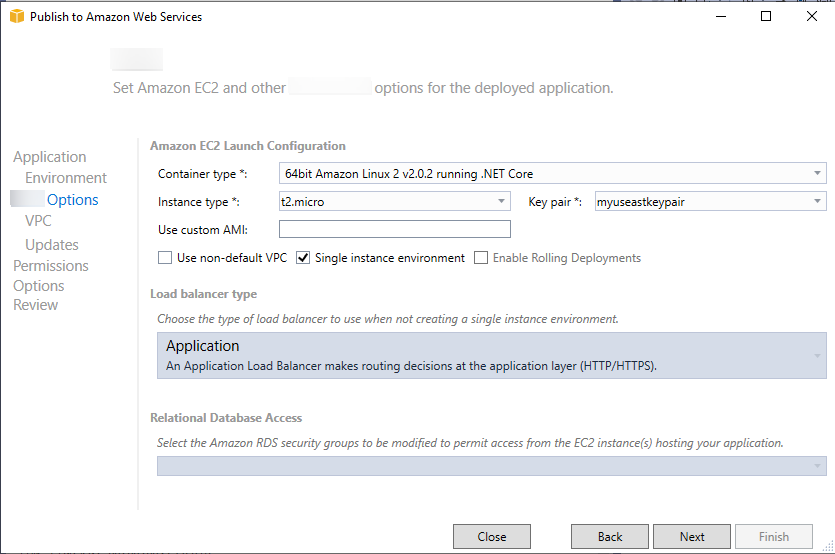Screen dimensions: 835x554
Task: Navigate to the Updates step
Action: click(x=52, y=245)
